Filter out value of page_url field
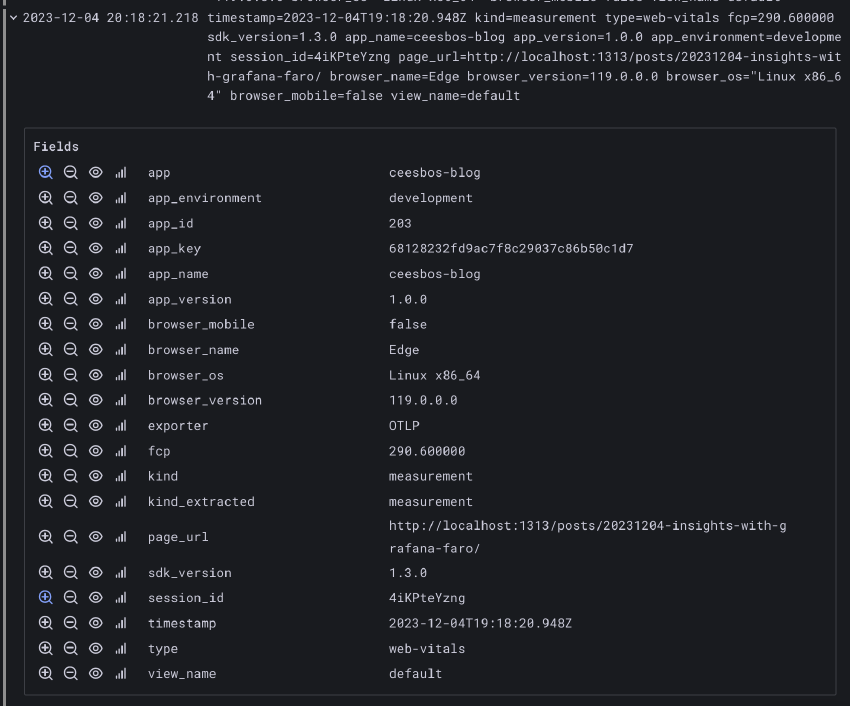 pyautogui.click(x=71, y=537)
